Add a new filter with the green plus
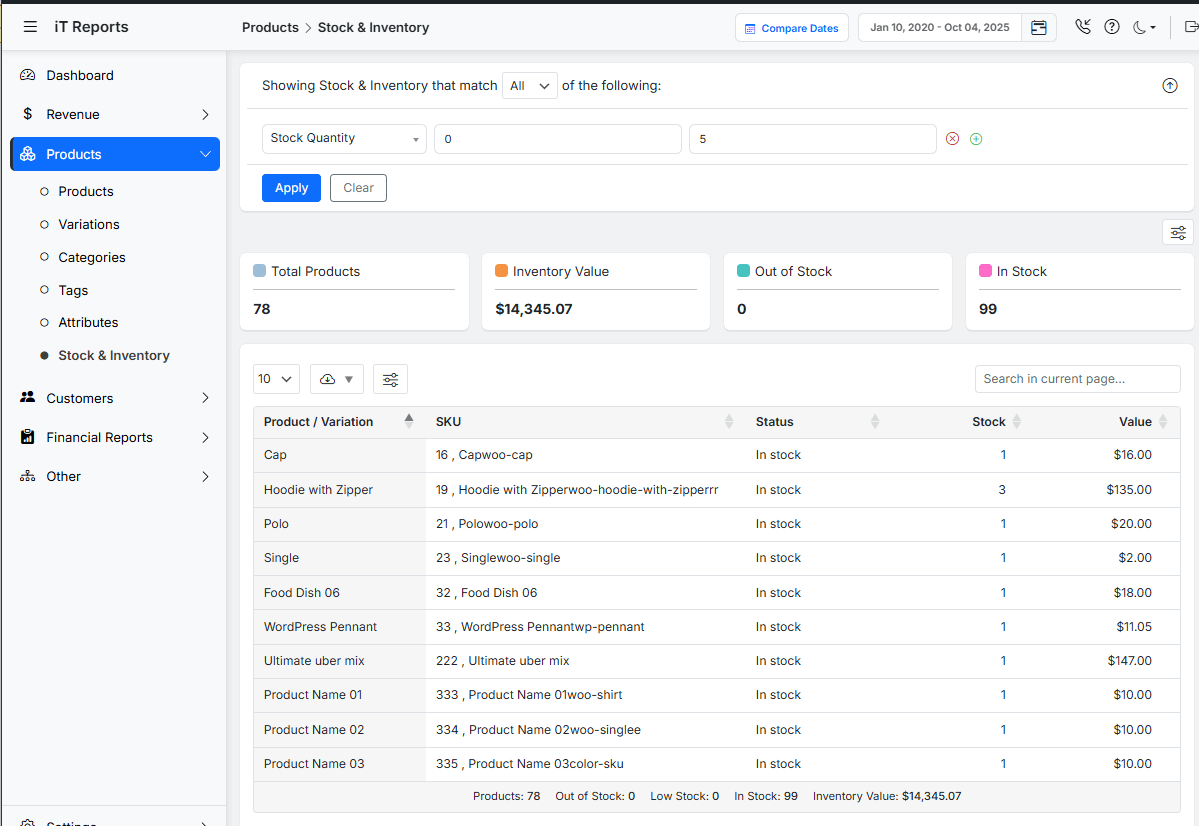 pos(976,138)
